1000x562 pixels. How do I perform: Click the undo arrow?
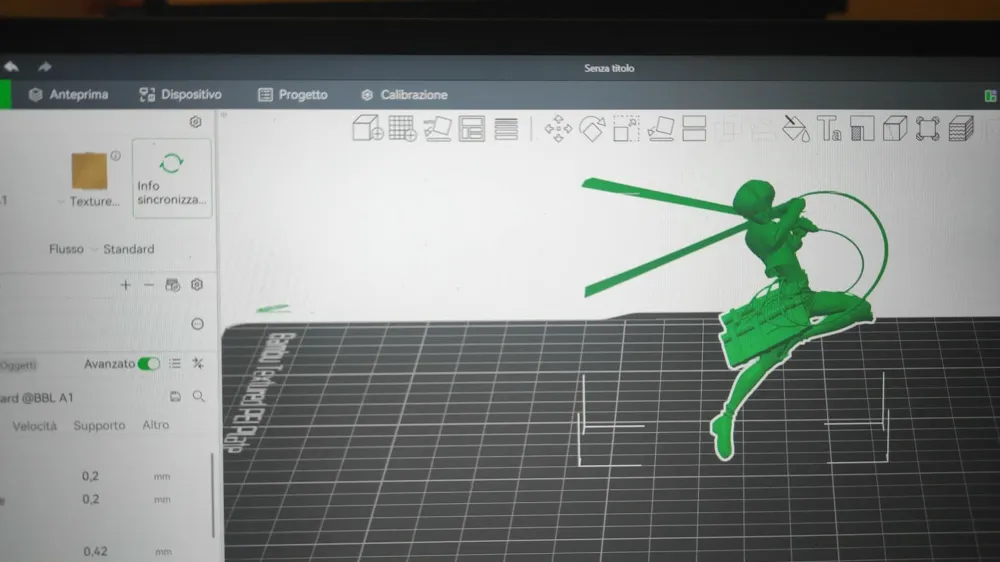(x=11, y=66)
